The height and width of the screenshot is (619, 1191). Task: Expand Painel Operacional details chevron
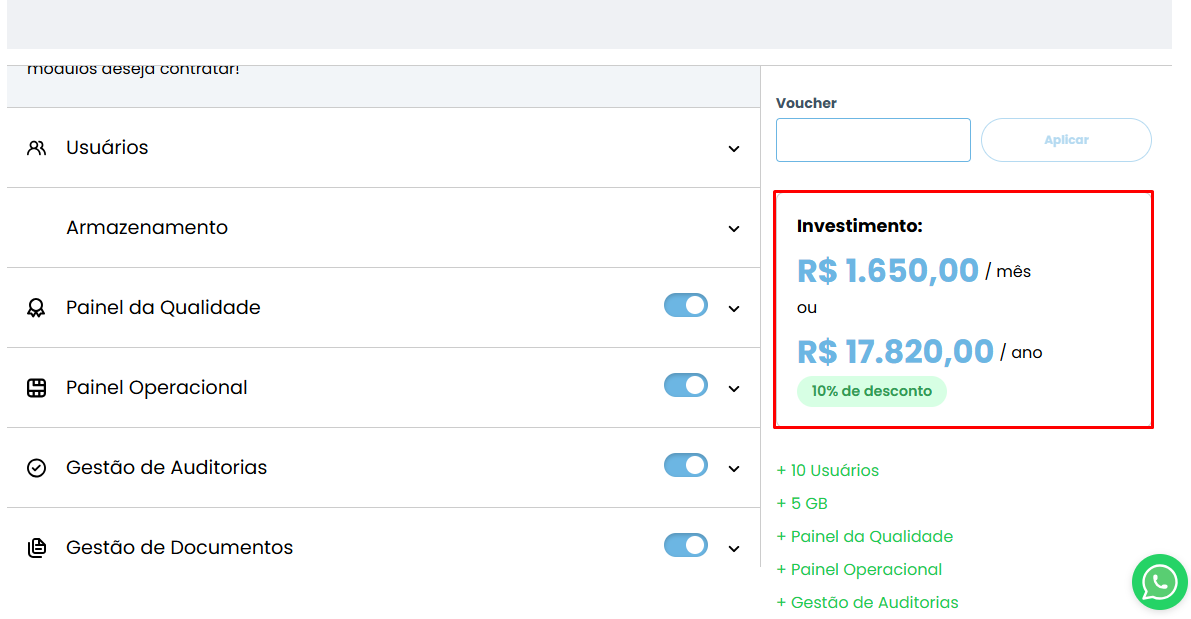click(x=734, y=389)
